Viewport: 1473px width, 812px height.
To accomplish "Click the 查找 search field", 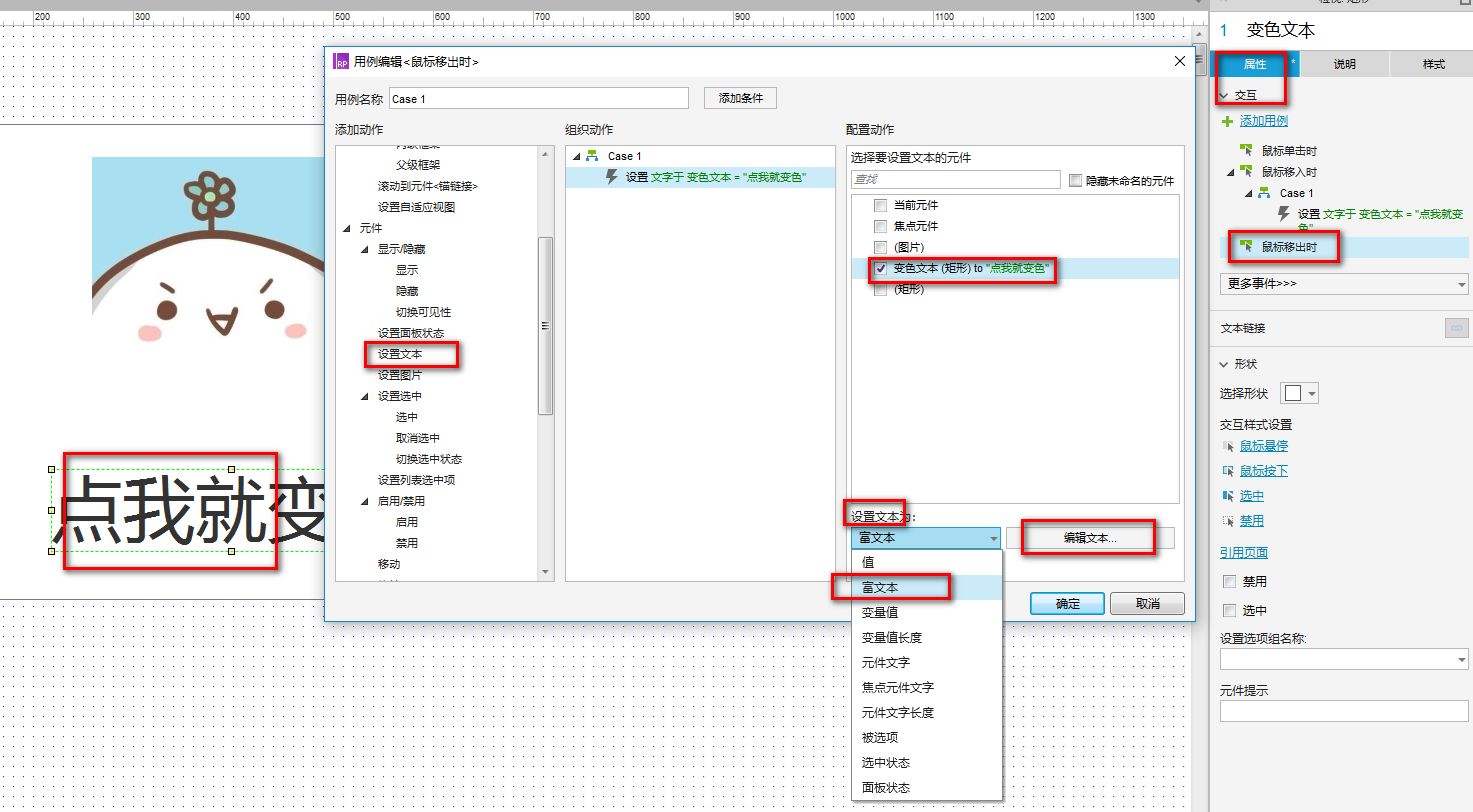I will (x=955, y=180).
